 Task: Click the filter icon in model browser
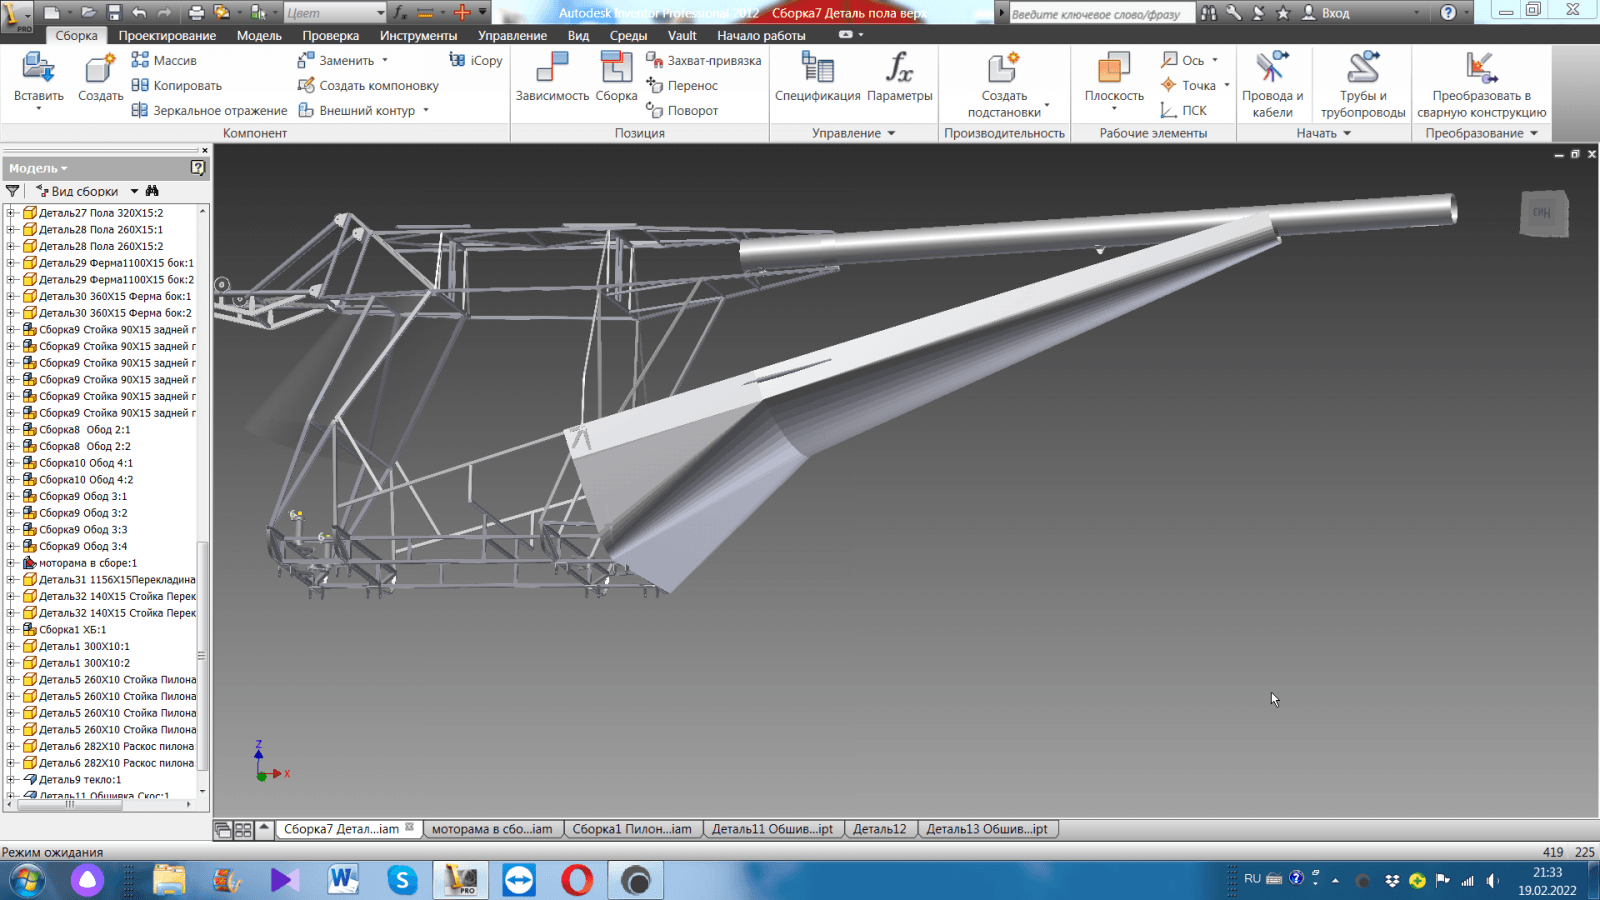(13, 191)
